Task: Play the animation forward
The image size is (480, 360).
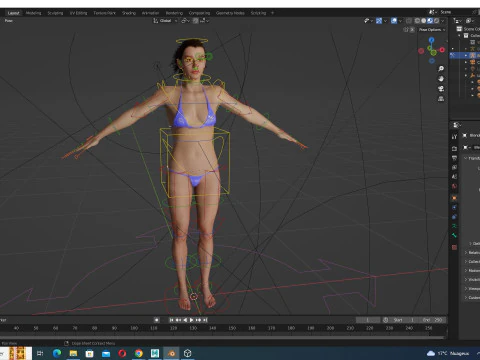Action: (x=192, y=320)
